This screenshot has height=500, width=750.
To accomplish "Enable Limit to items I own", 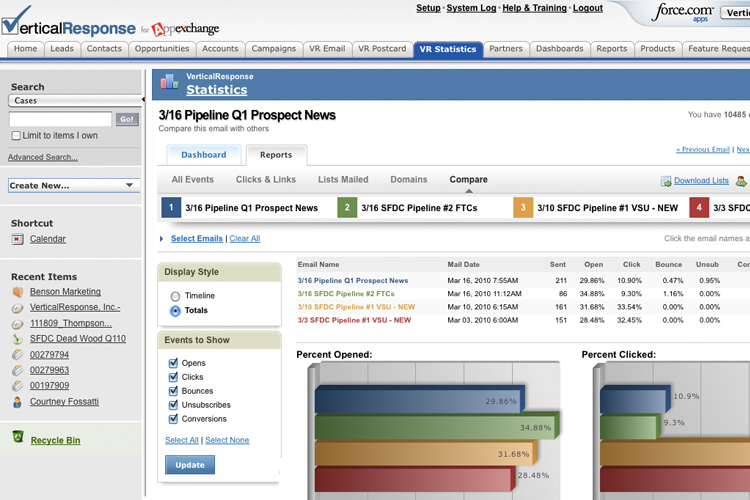I will pyautogui.click(x=15, y=136).
